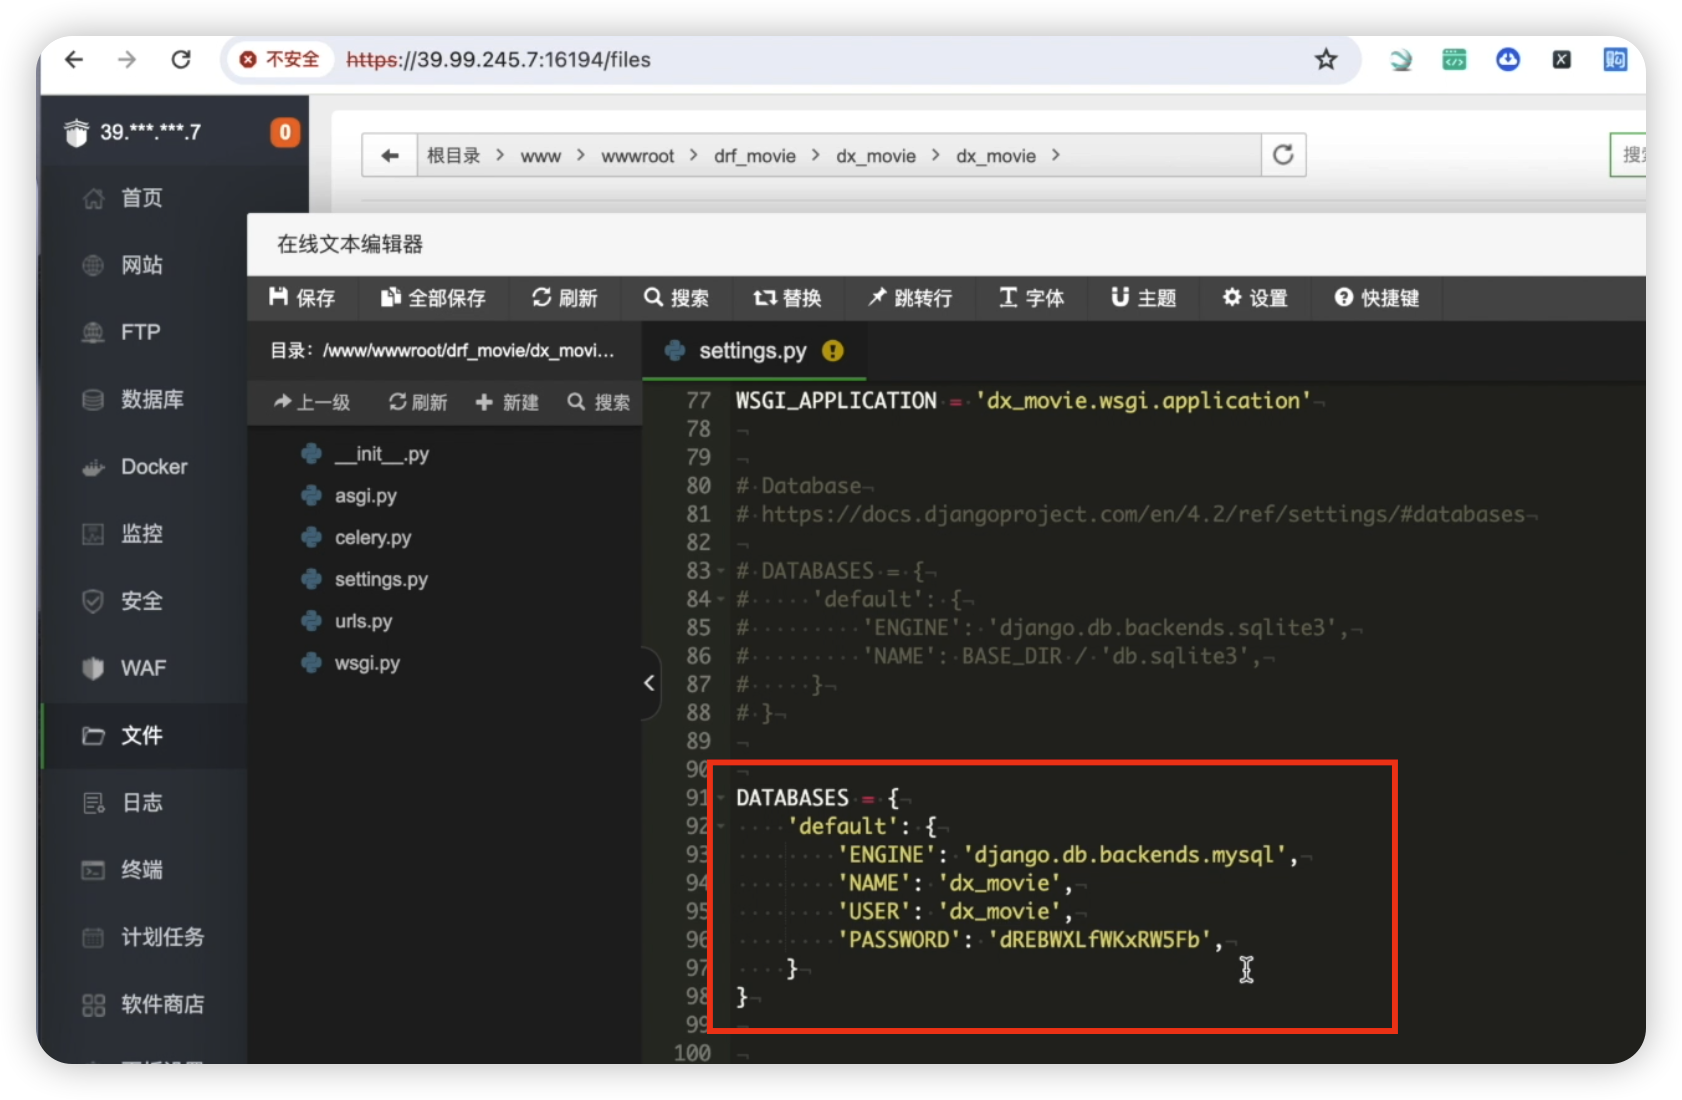Image resolution: width=1682 pixels, height=1100 pixels.
Task: Open the green code extension icon
Action: 1454,60
